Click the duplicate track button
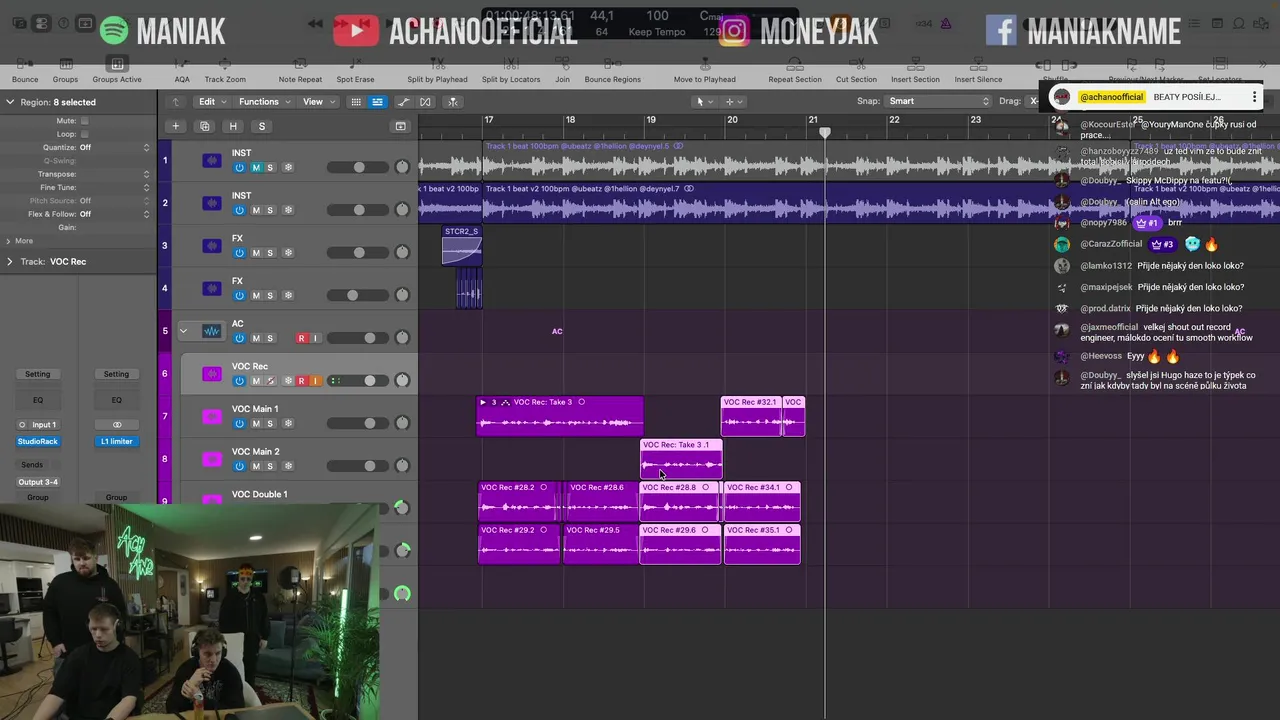Screen dimensions: 1280x720 (204, 126)
